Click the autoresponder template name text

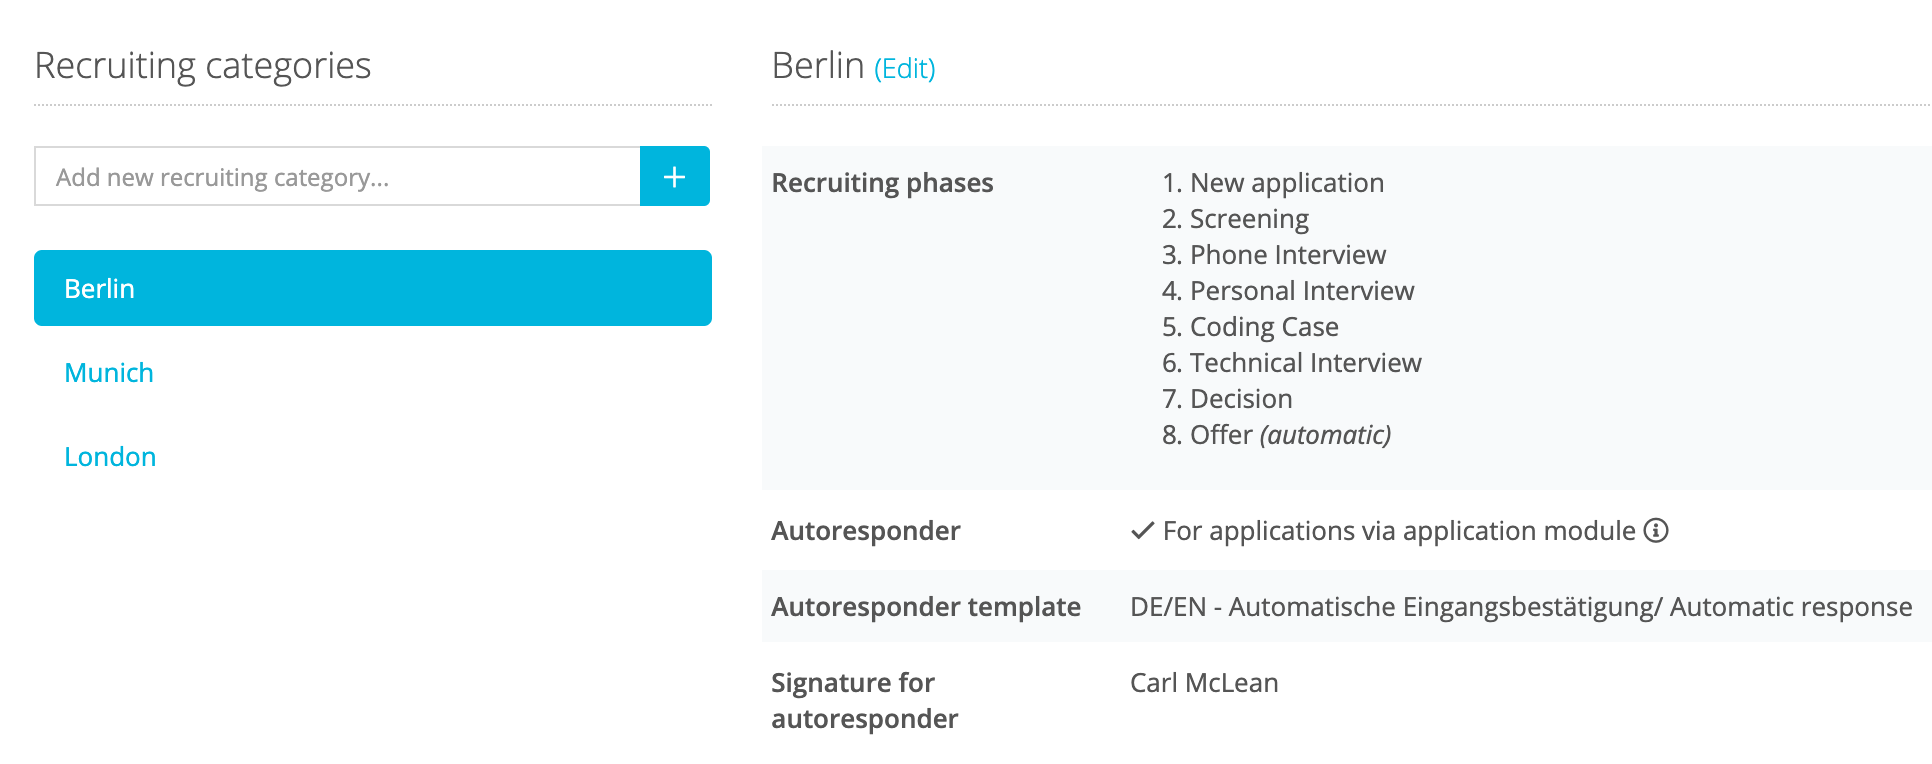tap(1521, 607)
